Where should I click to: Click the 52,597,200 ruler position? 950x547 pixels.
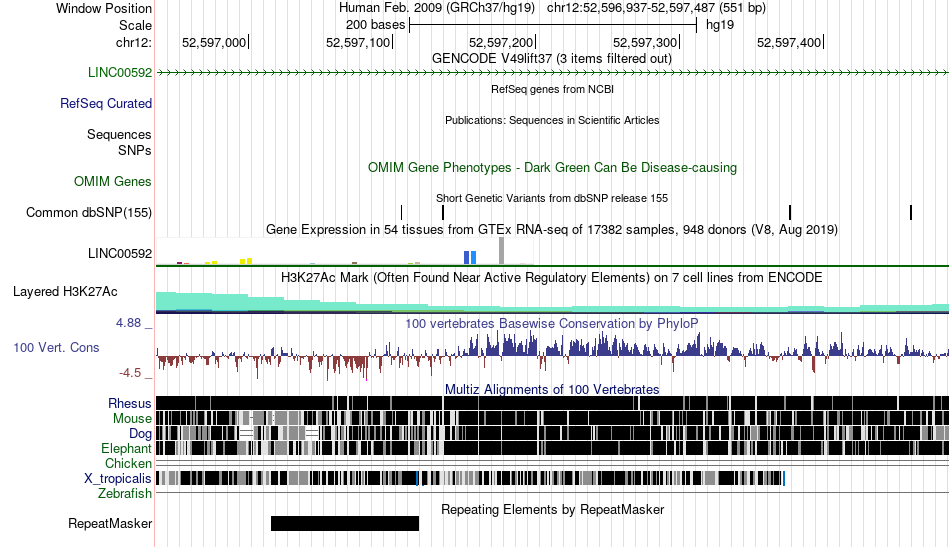[x=501, y=42]
